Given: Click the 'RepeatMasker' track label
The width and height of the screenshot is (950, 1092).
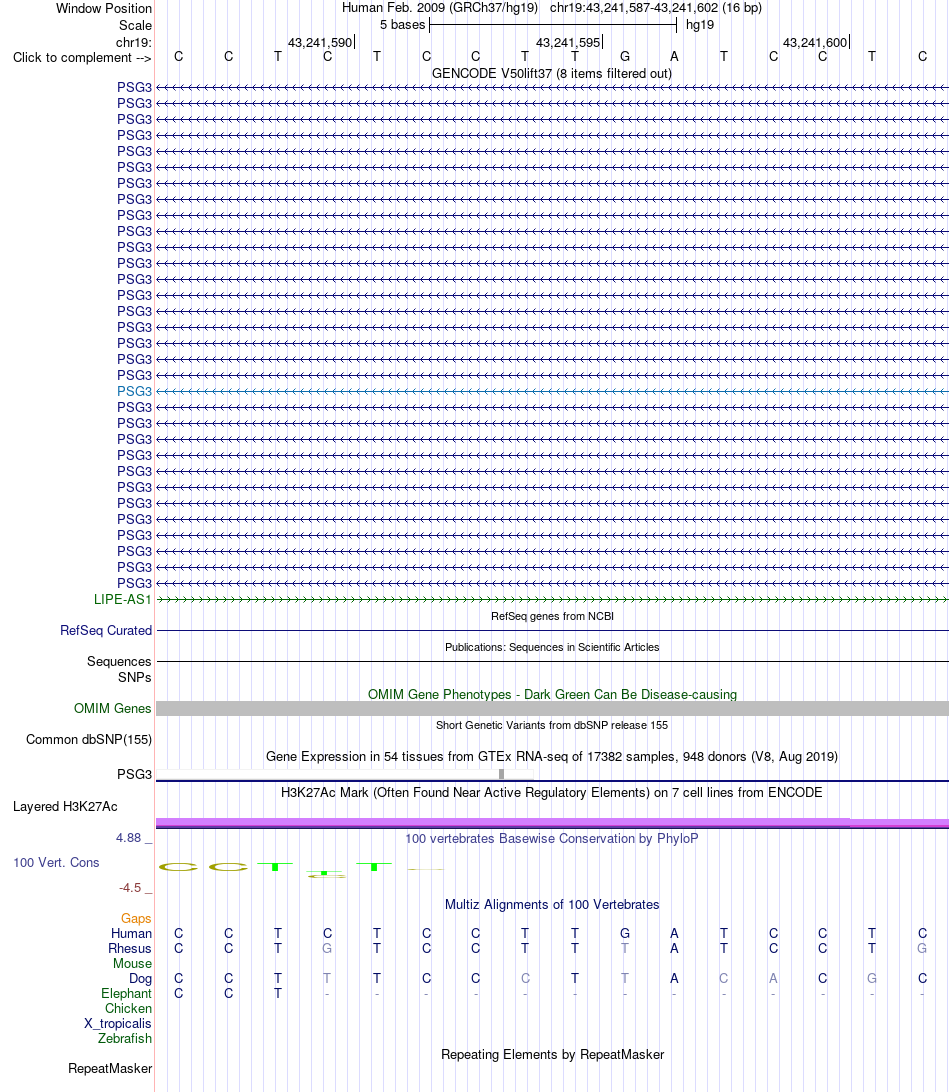Looking at the screenshot, I should tap(110, 1068).
